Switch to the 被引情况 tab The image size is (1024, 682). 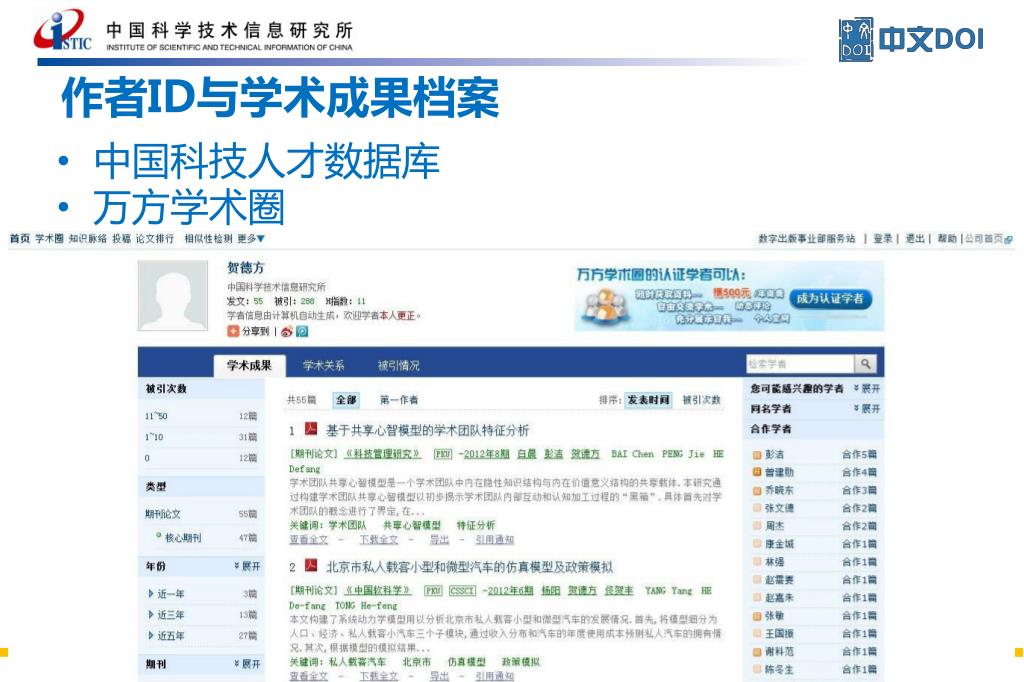pyautogui.click(x=398, y=366)
